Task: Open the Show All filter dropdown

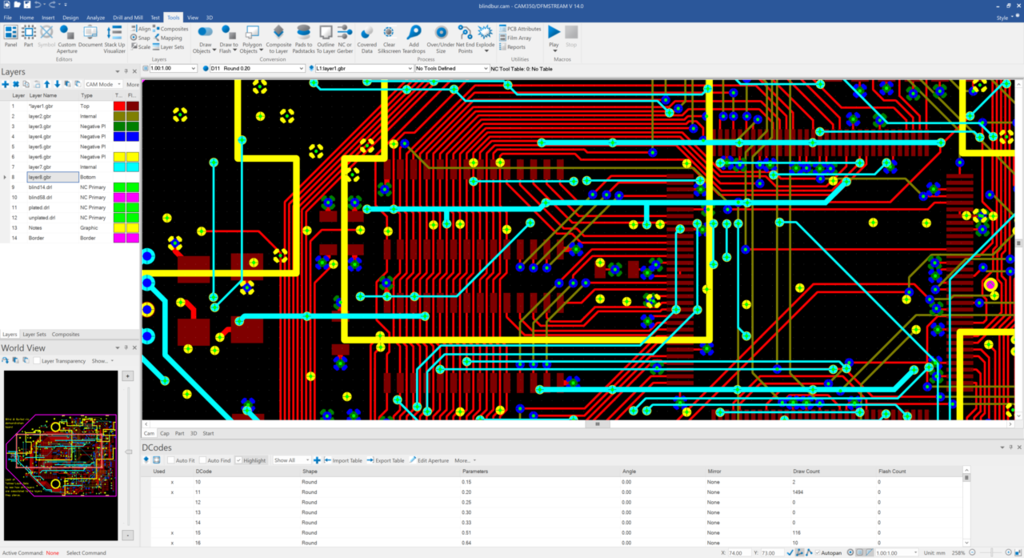Action: [291, 461]
